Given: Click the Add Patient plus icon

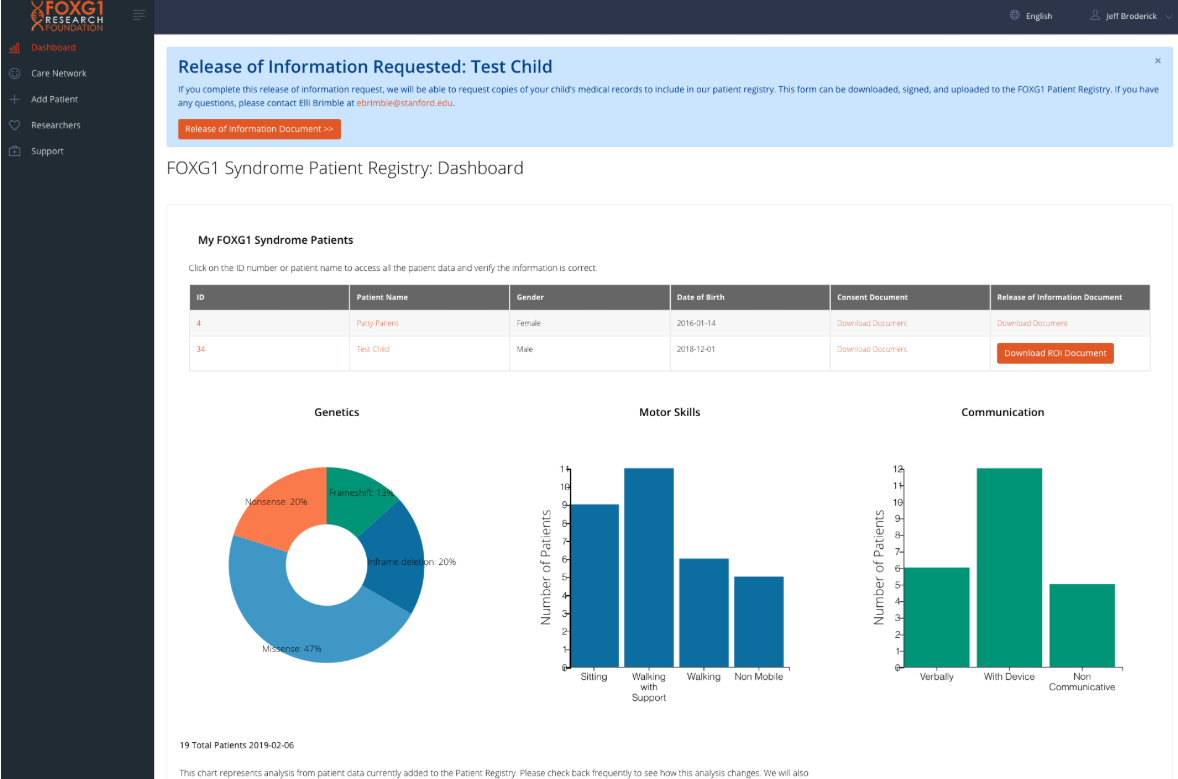Looking at the screenshot, I should pyautogui.click(x=14, y=99).
